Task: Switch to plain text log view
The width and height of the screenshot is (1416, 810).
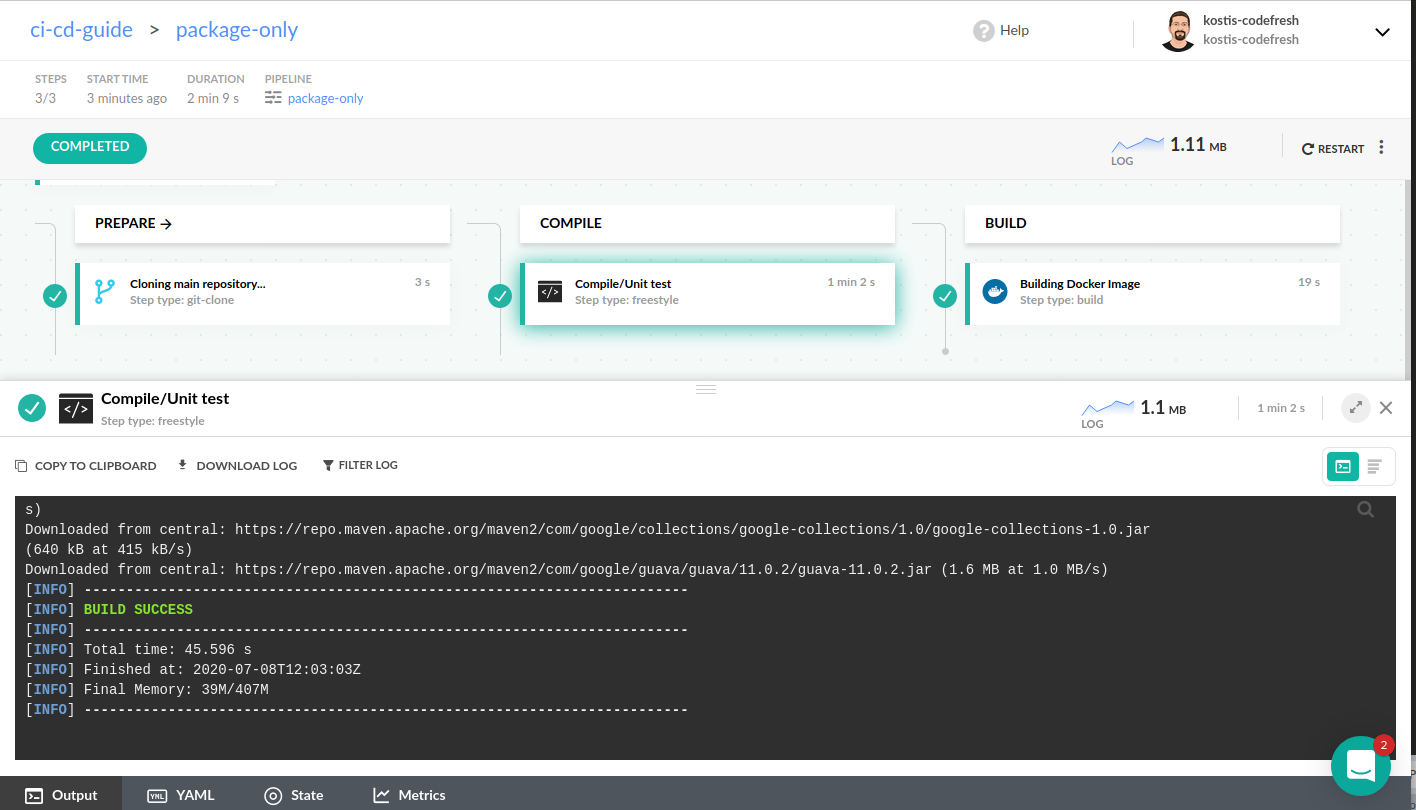Action: pyautogui.click(x=1374, y=466)
